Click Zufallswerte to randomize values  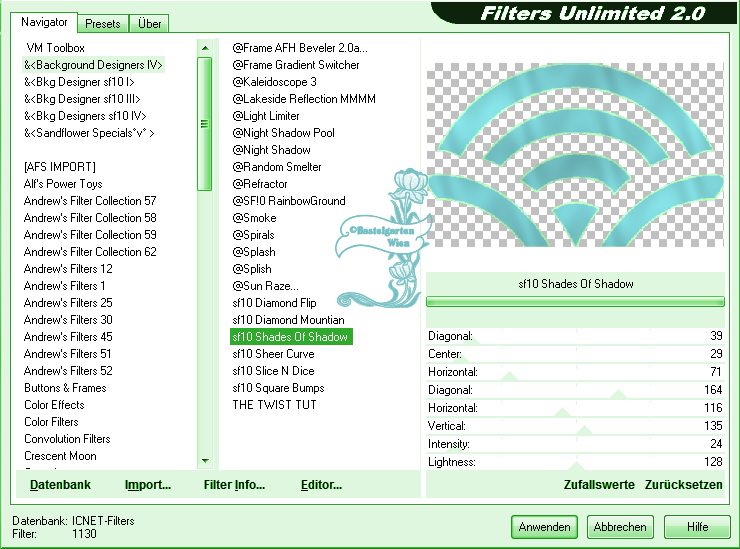tap(599, 485)
